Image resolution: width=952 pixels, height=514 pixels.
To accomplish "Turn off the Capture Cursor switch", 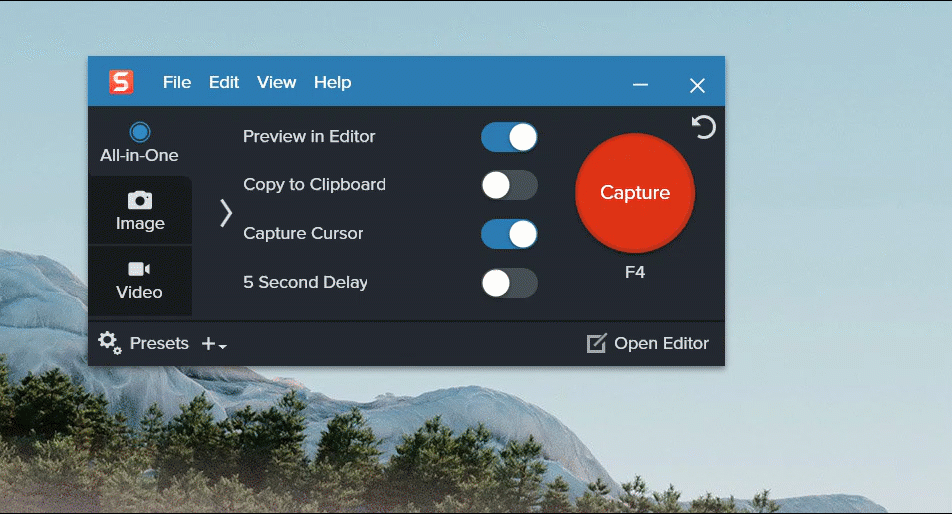I will pyautogui.click(x=509, y=234).
